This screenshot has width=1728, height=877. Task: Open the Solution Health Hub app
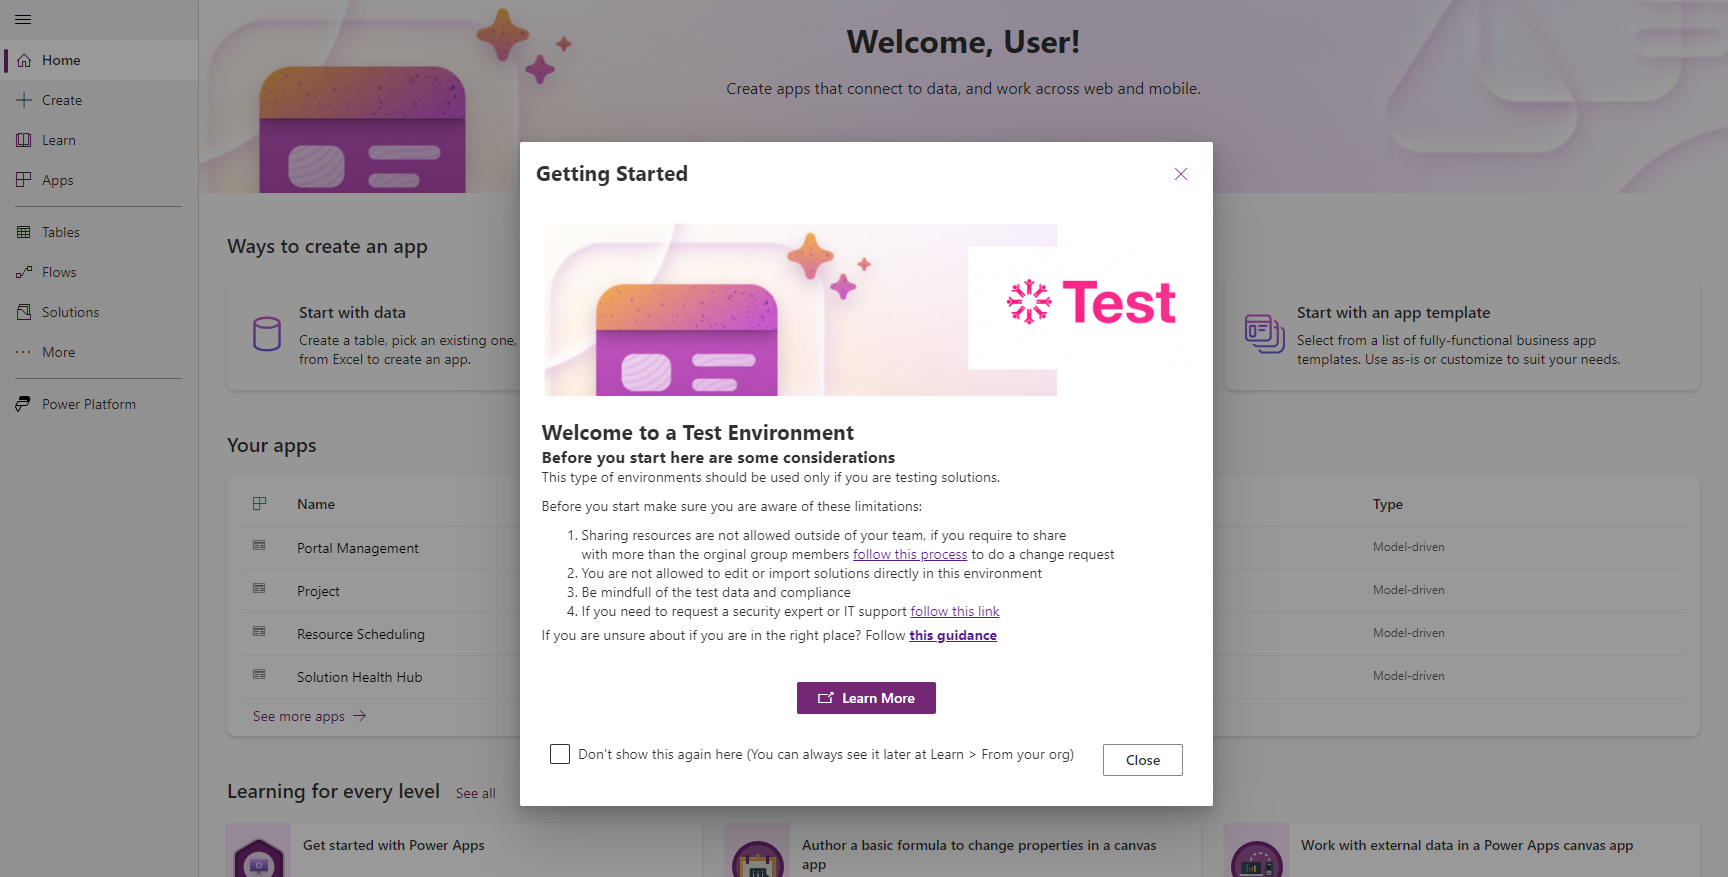pyautogui.click(x=360, y=677)
